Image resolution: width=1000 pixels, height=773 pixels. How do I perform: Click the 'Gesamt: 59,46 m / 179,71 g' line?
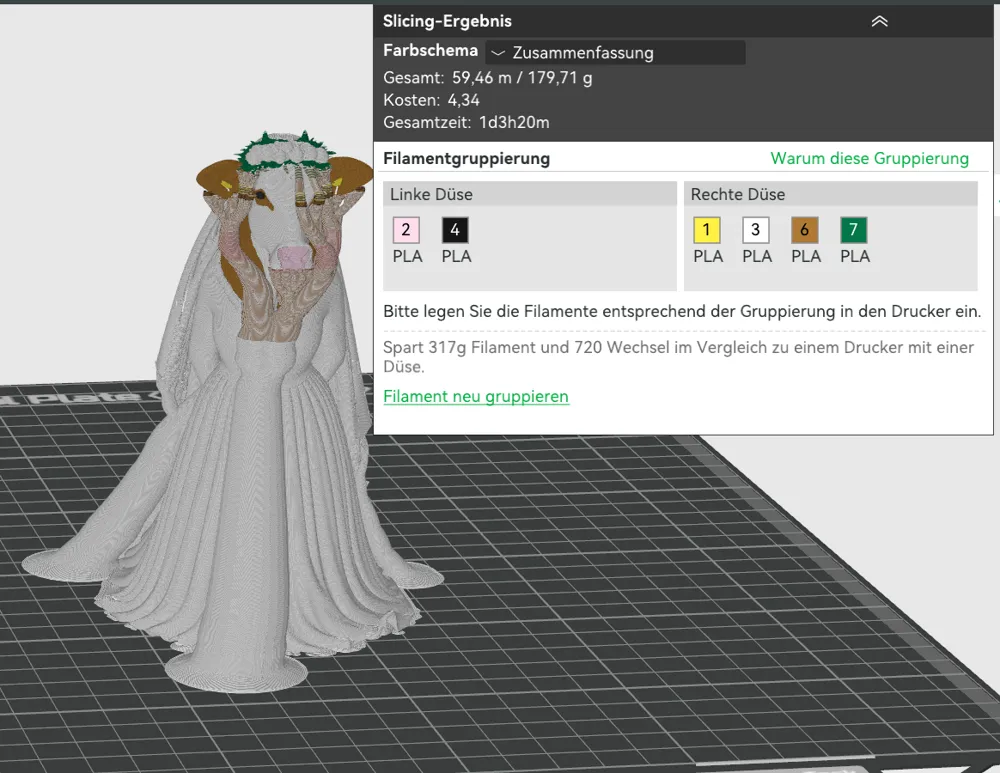point(487,78)
